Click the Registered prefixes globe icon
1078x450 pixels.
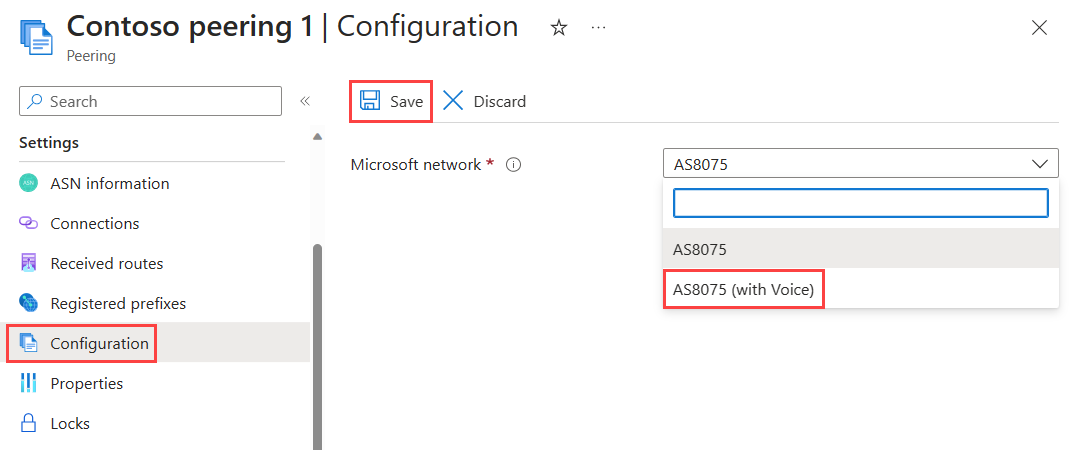tap(28, 303)
